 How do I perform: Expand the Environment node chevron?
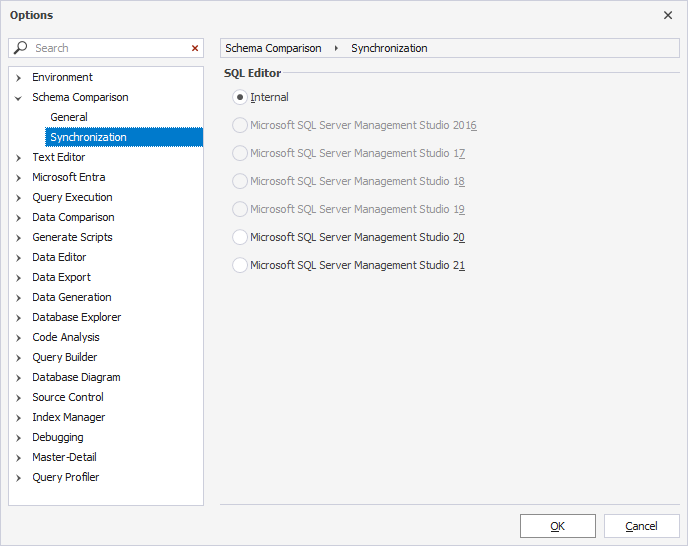click(18, 78)
